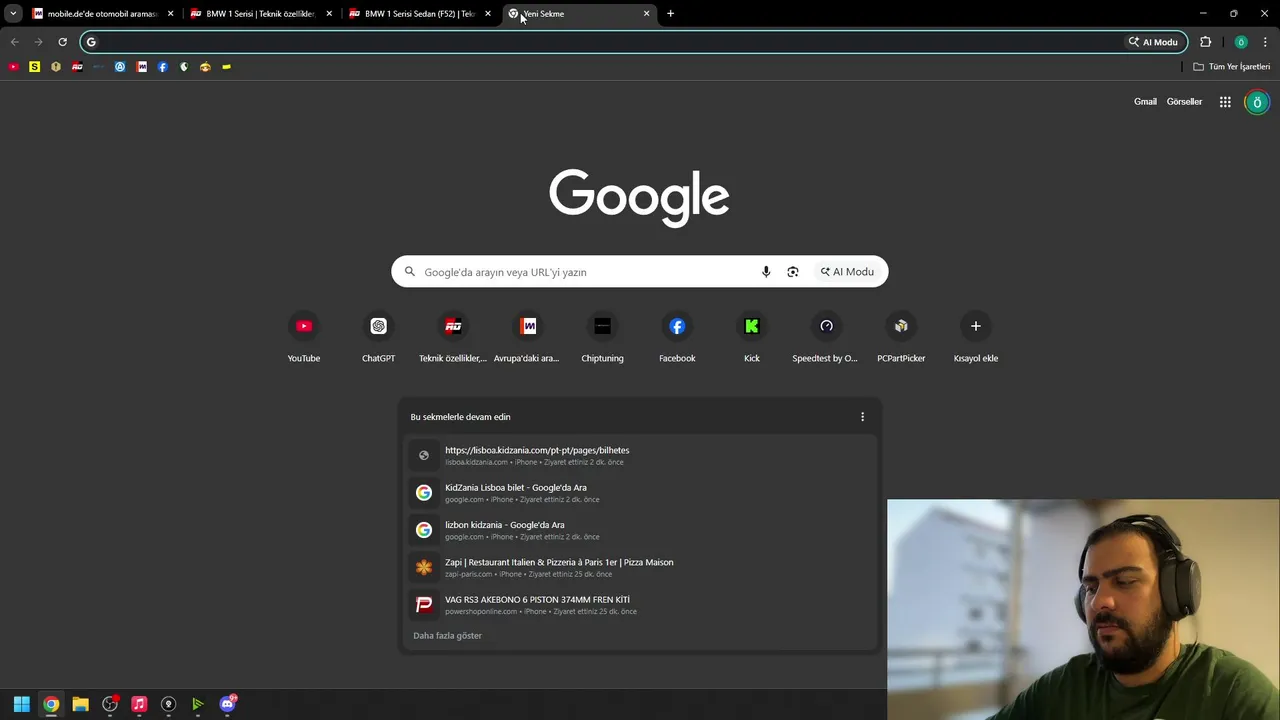Open KidZania Lisboa bilet search entry
Image resolution: width=1280 pixels, height=720 pixels.
coord(640,493)
